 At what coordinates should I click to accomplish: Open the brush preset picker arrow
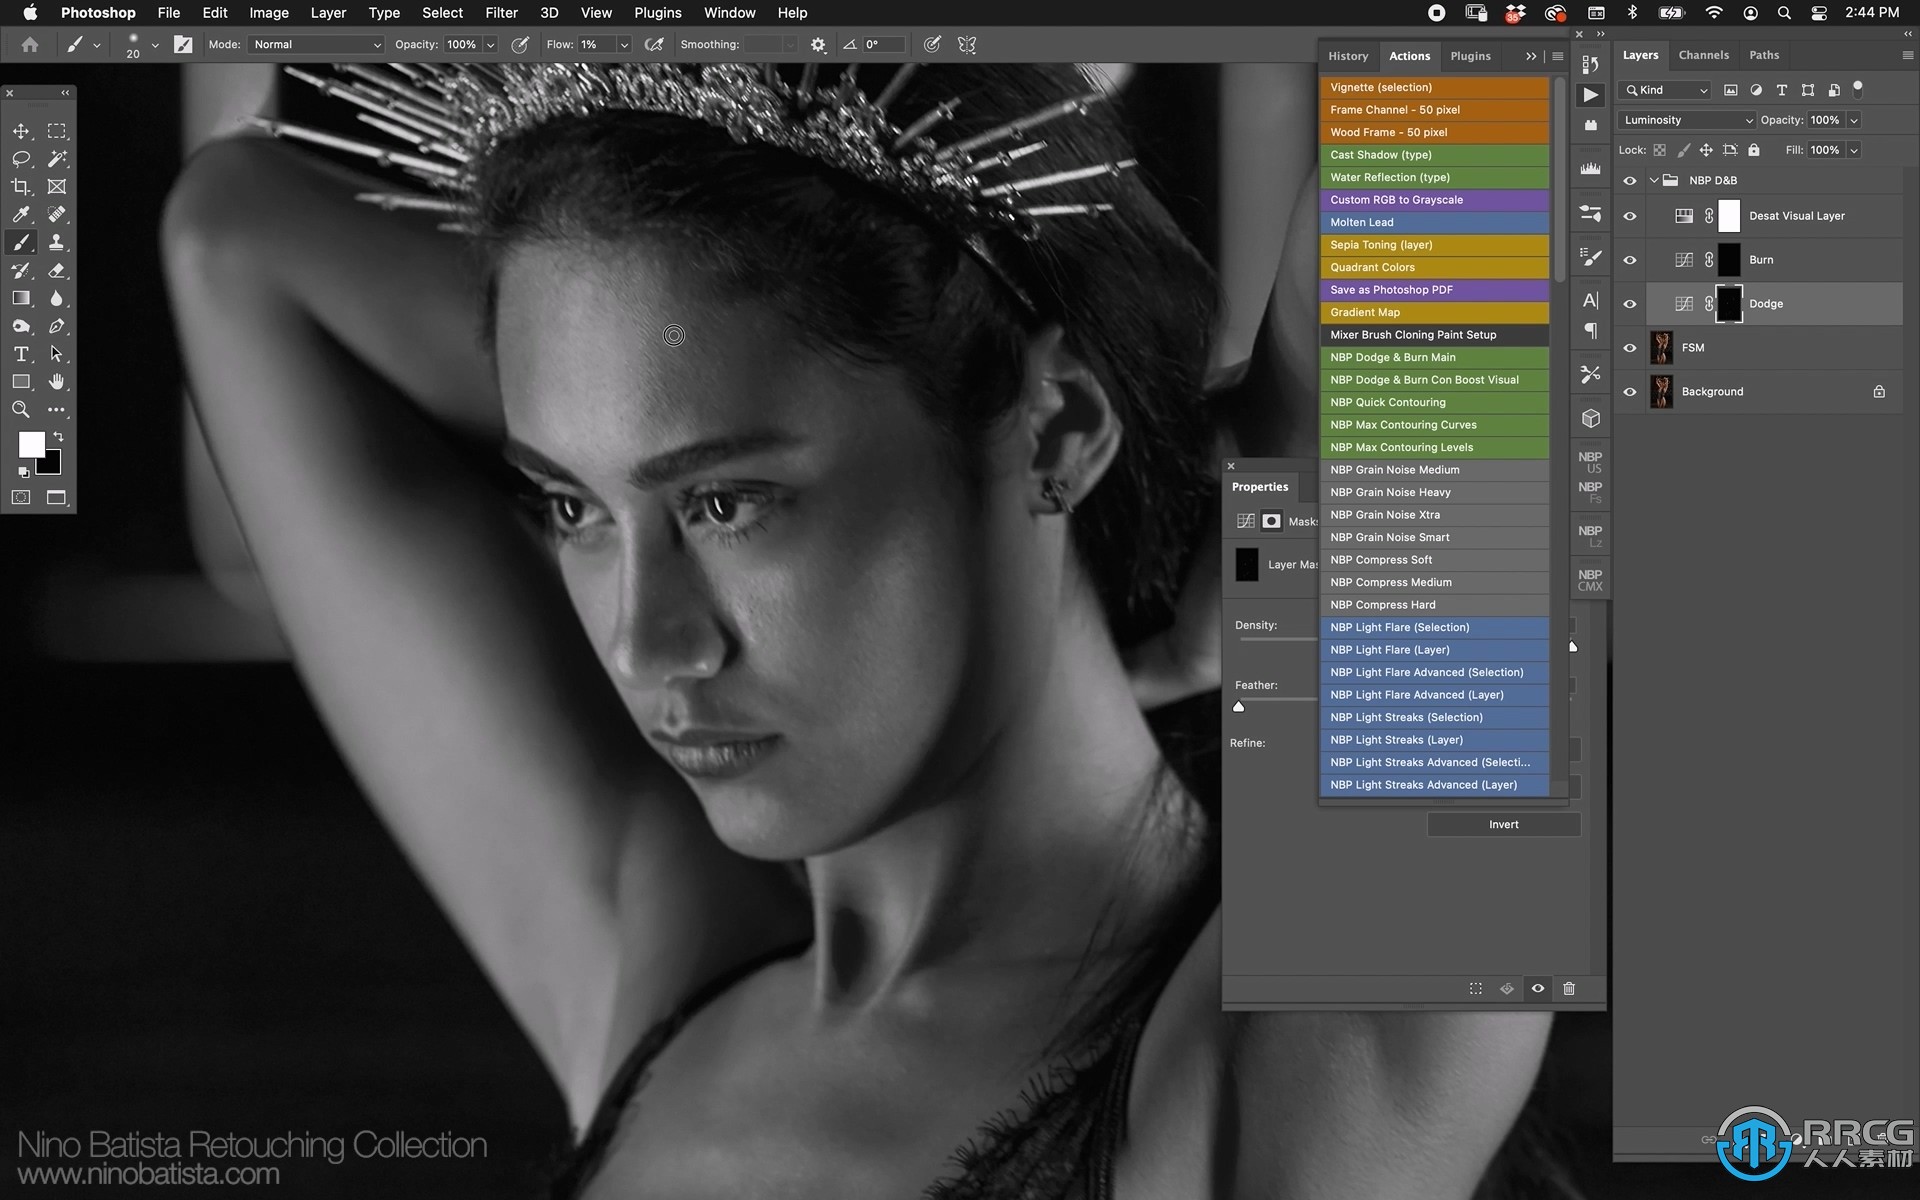tap(155, 44)
